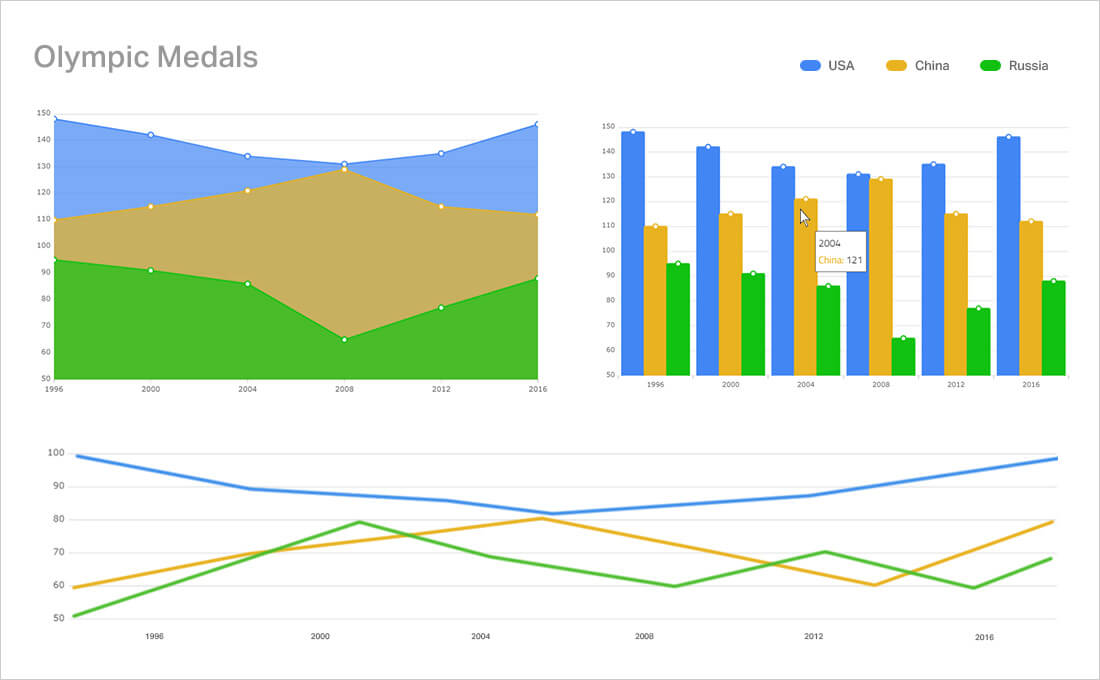This screenshot has width=1100, height=680.
Task: Click the yellow China bar for 2008
Action: (x=880, y=277)
